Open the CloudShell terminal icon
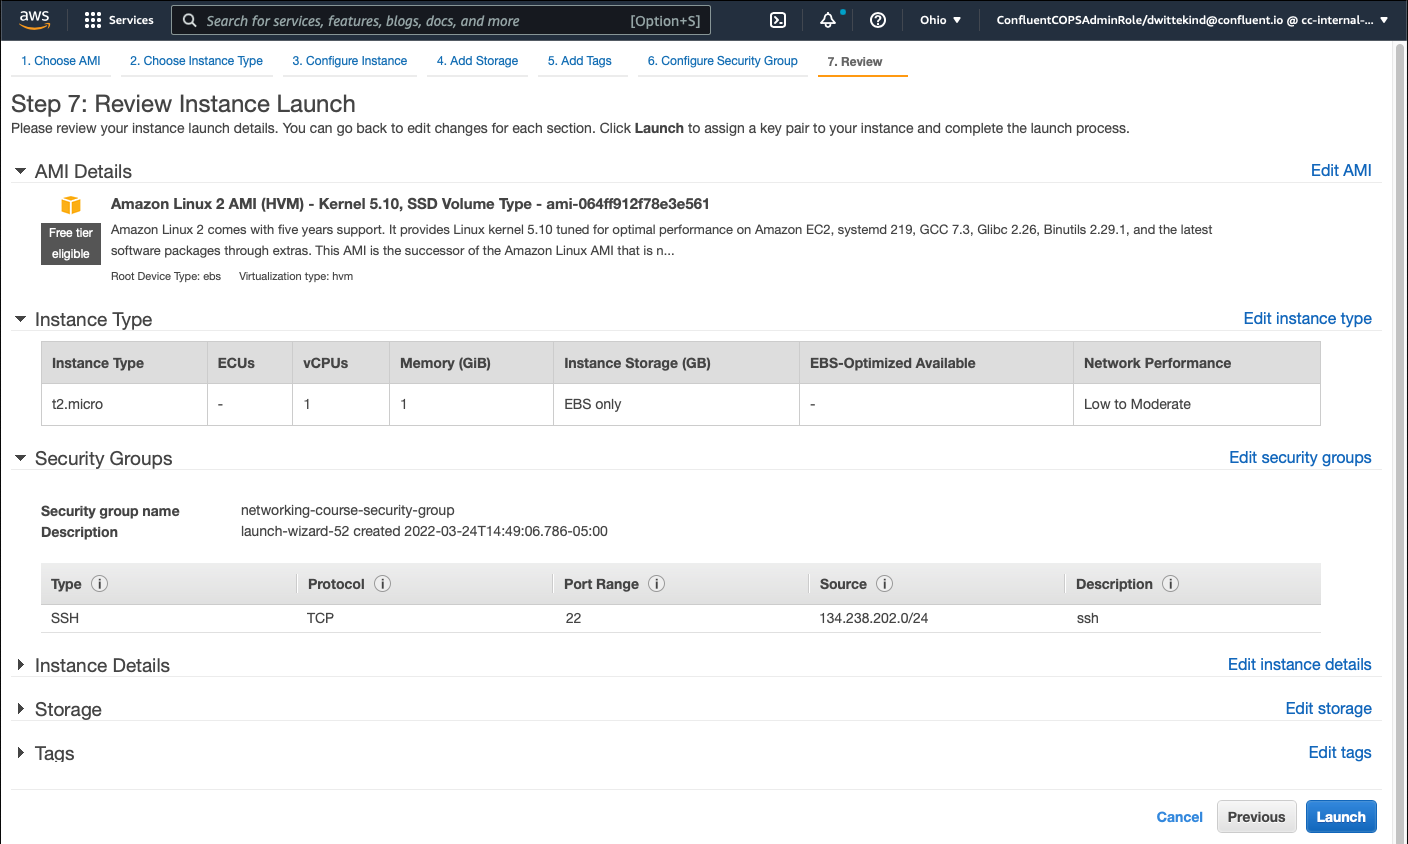The height and width of the screenshot is (844, 1408). (778, 20)
